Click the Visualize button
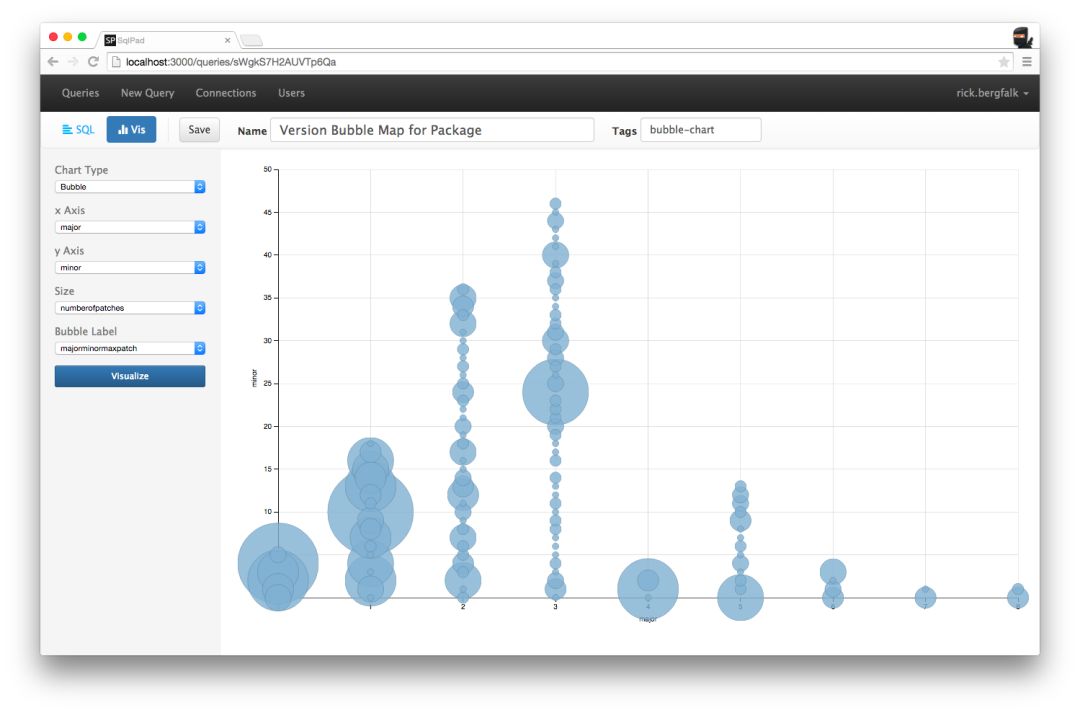 tap(129, 376)
